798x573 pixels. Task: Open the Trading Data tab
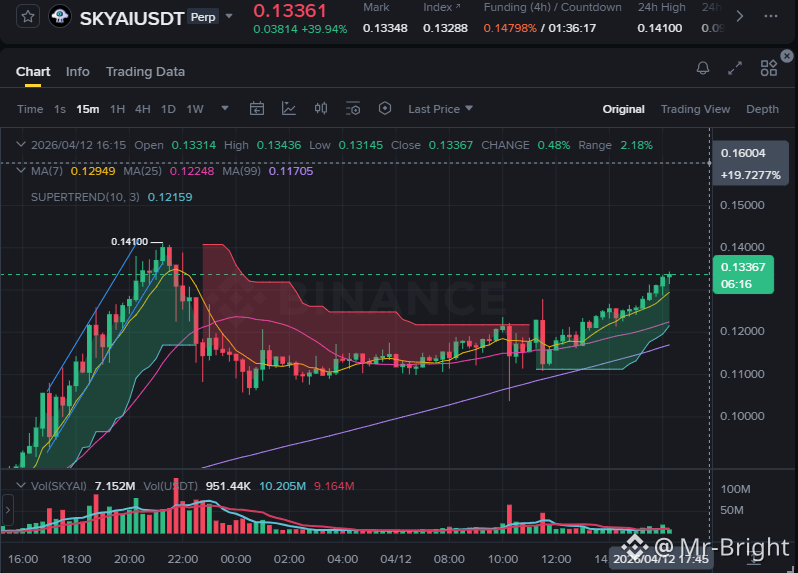(145, 72)
